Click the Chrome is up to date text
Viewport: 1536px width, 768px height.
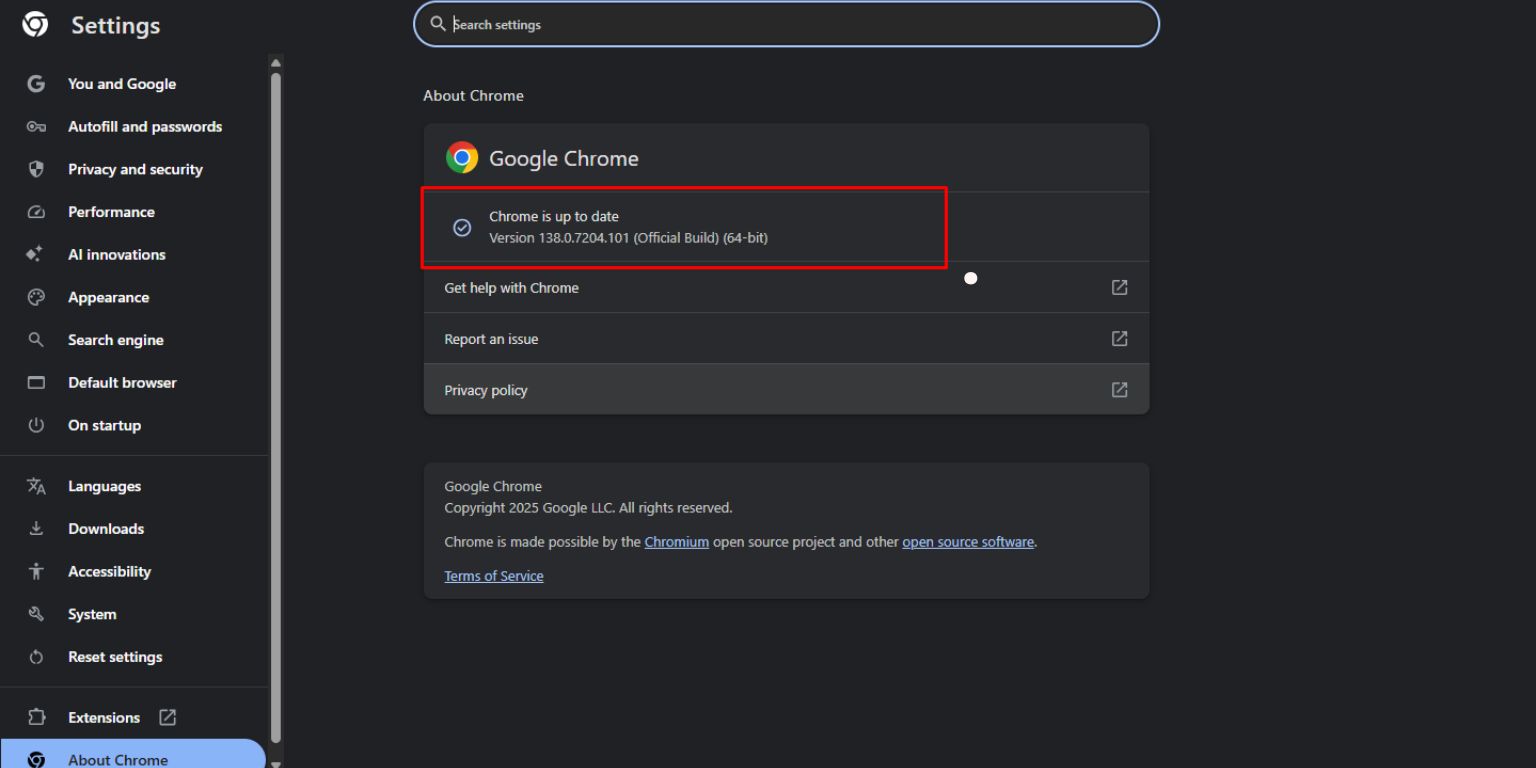554,216
